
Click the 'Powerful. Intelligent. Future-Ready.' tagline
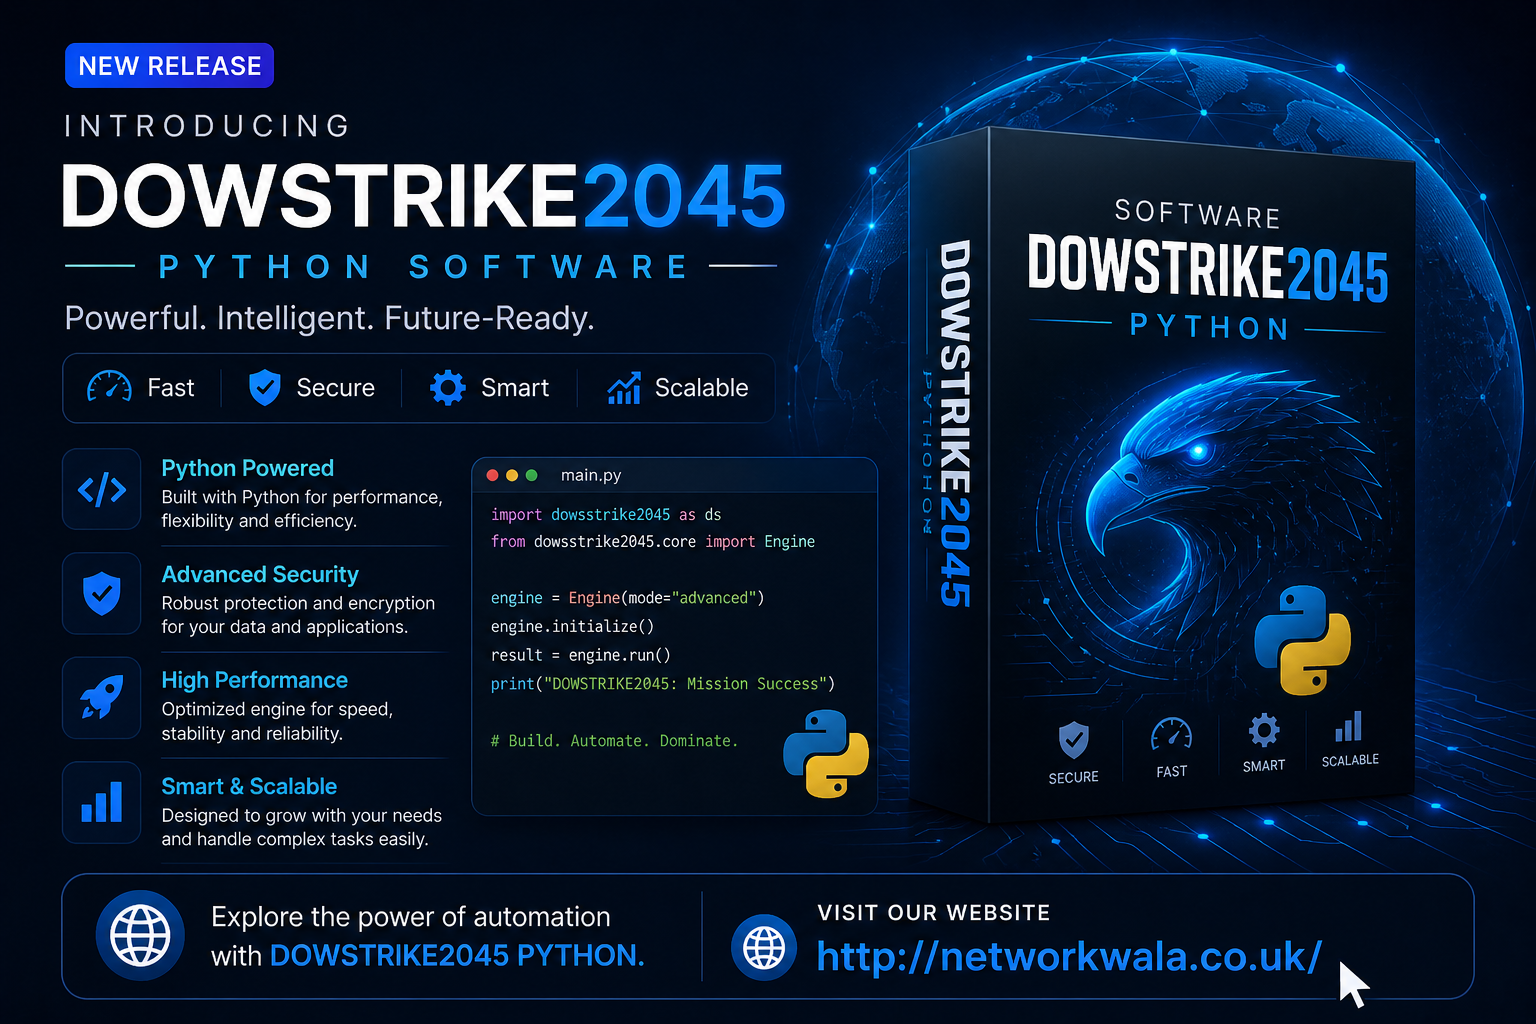[329, 318]
